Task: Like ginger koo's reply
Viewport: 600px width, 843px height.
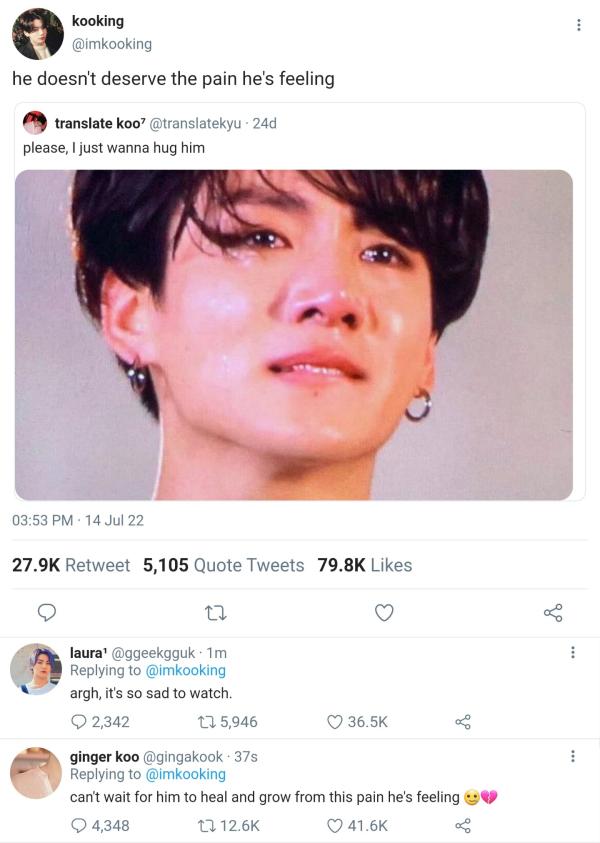Action: [x=335, y=826]
